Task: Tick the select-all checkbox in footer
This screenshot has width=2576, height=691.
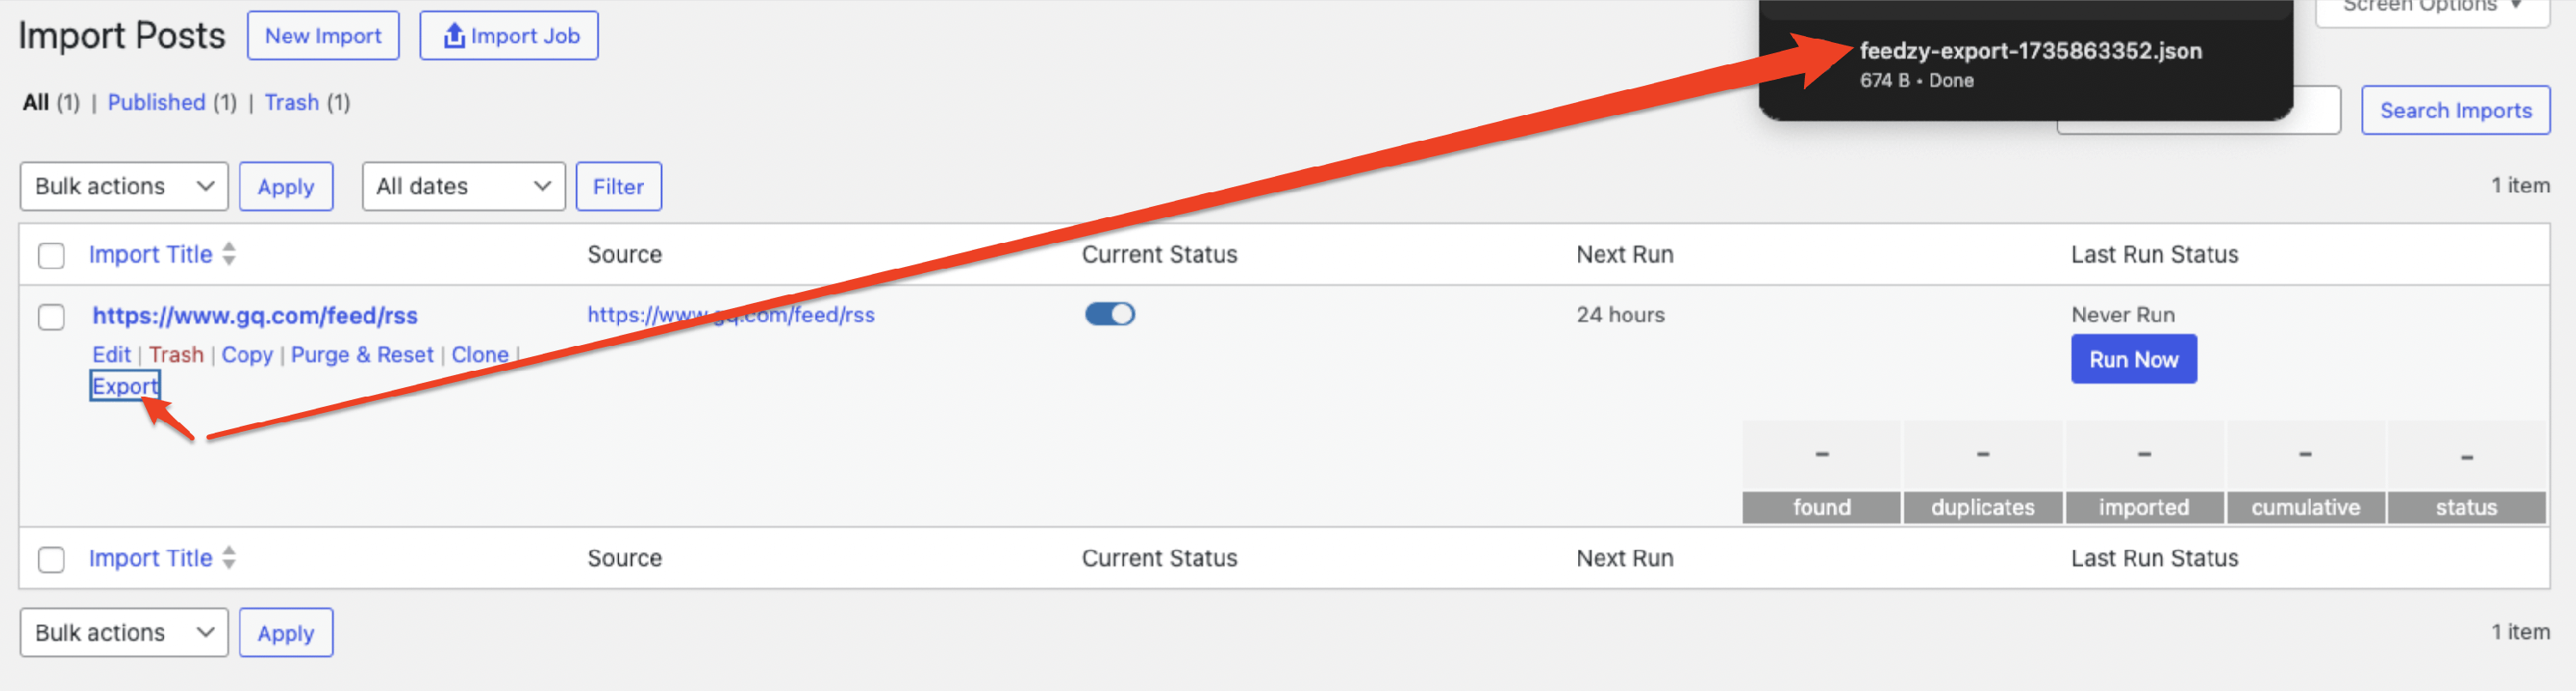Action: (51, 559)
